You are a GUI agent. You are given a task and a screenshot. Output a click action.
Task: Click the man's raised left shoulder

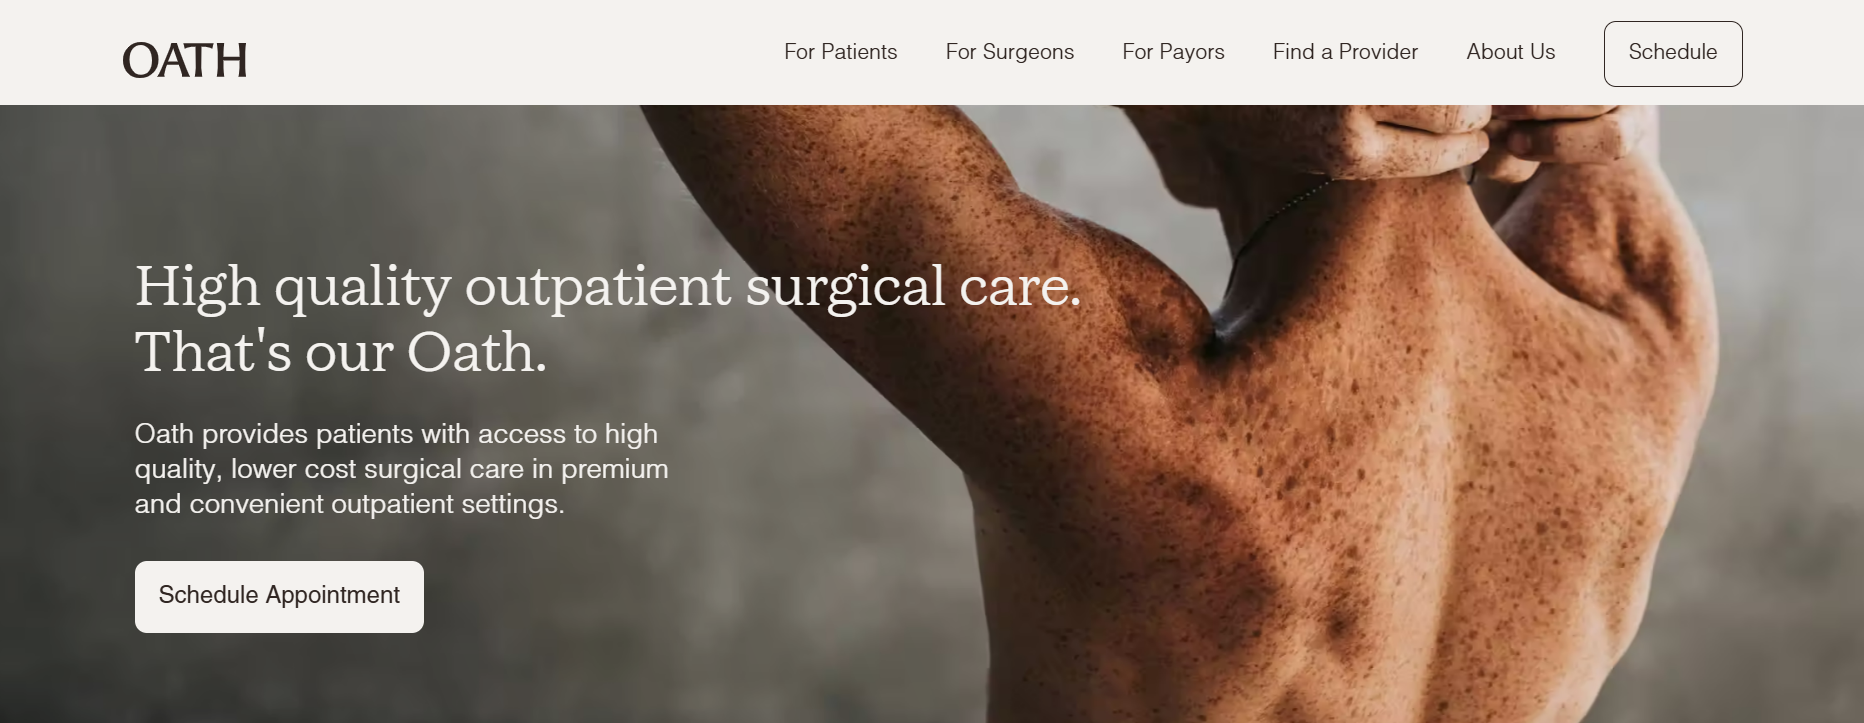1130,300
